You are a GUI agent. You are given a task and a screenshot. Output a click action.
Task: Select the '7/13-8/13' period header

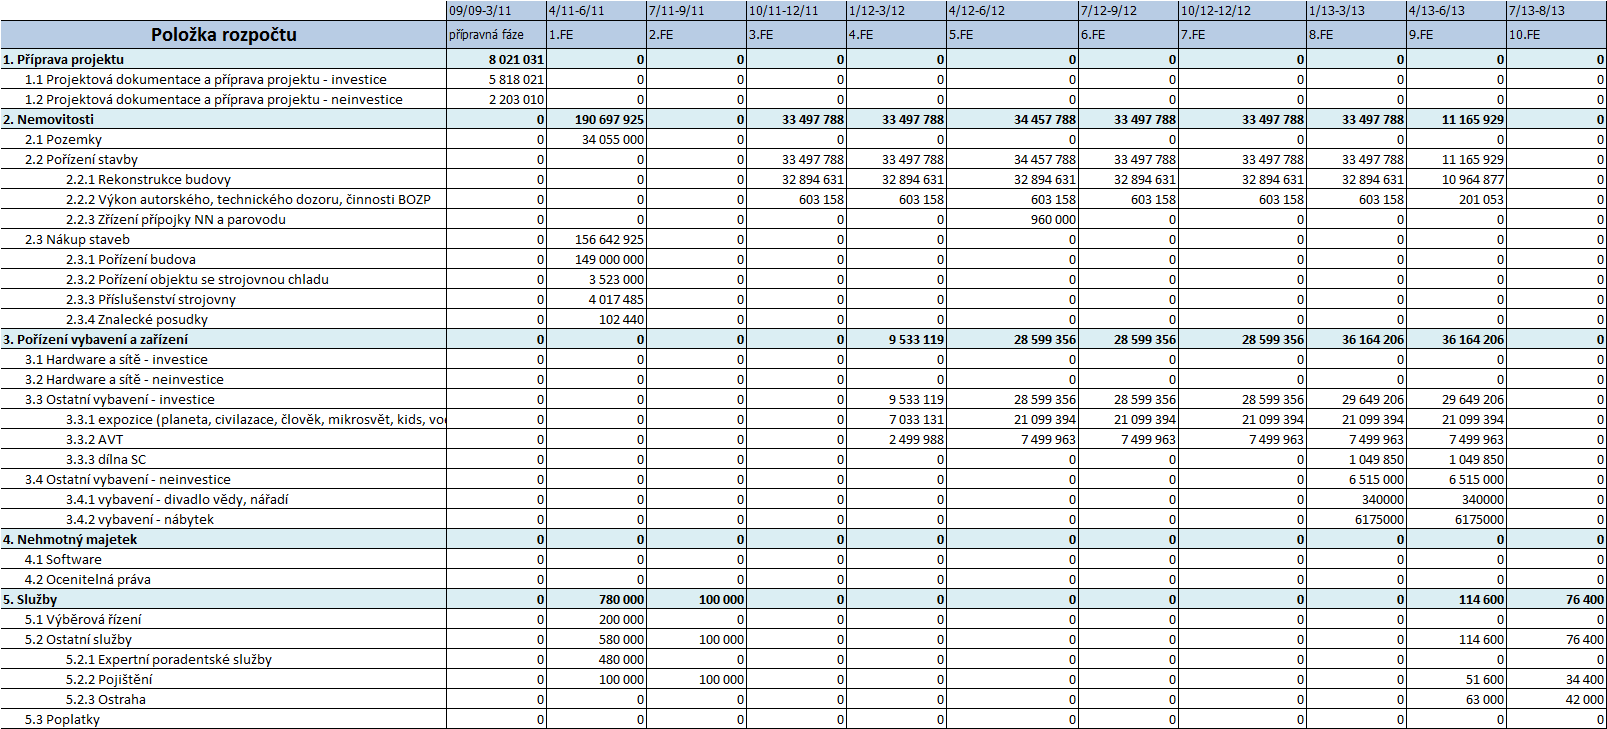click(1556, 10)
